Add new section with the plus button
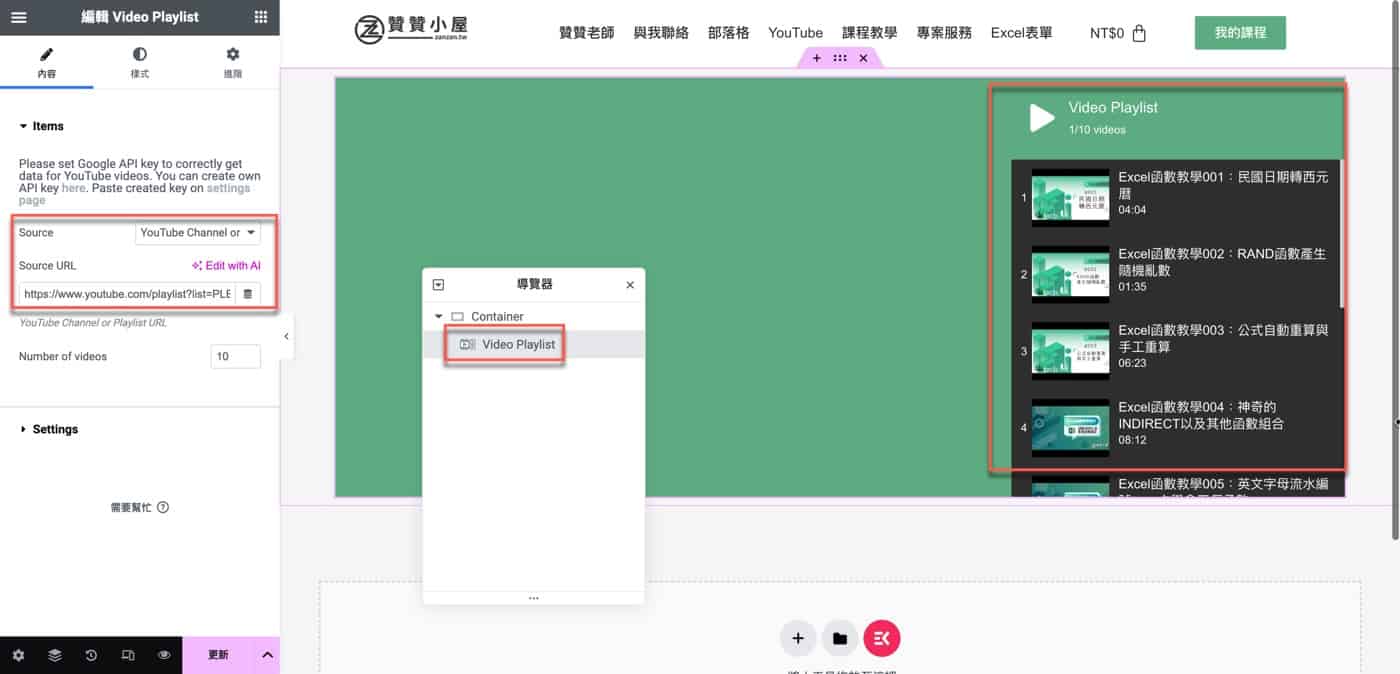 click(x=797, y=638)
